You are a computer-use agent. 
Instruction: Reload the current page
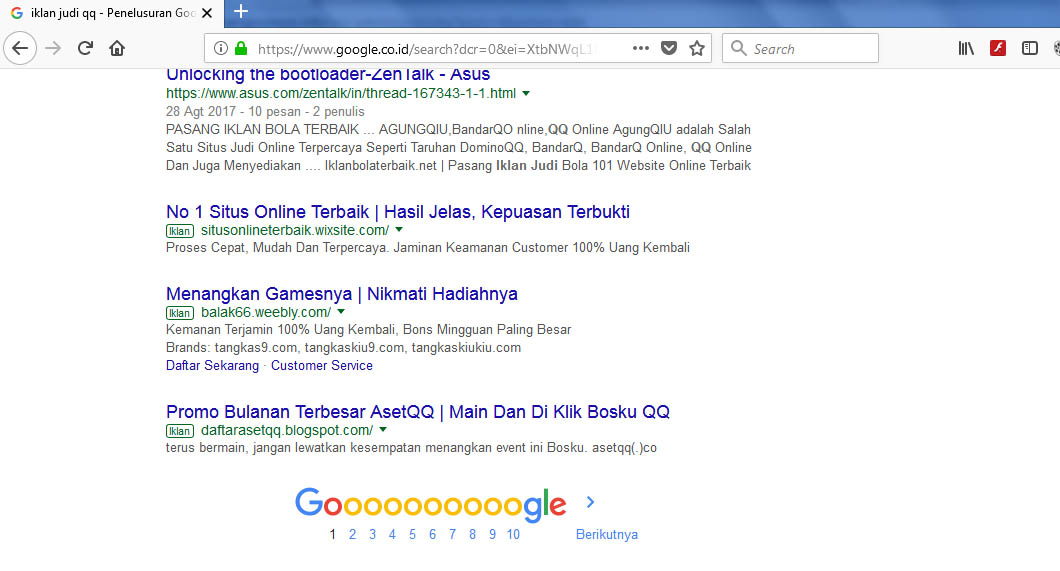click(x=85, y=48)
